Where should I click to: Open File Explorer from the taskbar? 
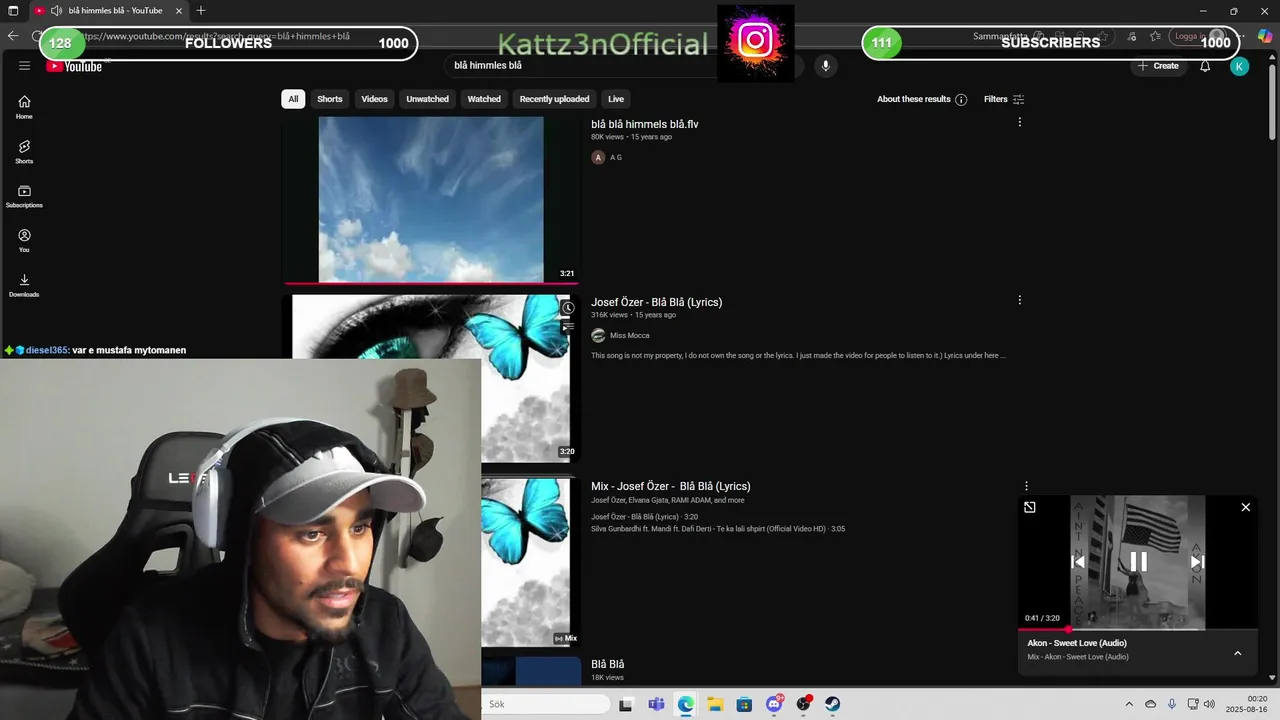click(715, 704)
